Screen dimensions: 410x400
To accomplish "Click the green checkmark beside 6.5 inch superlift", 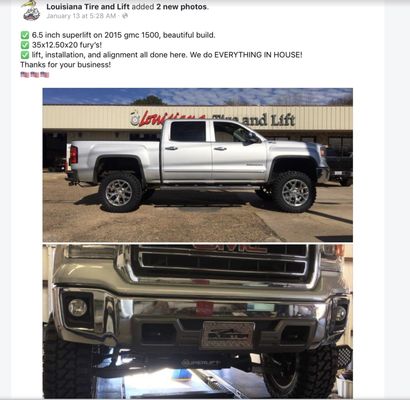I will 25,35.
